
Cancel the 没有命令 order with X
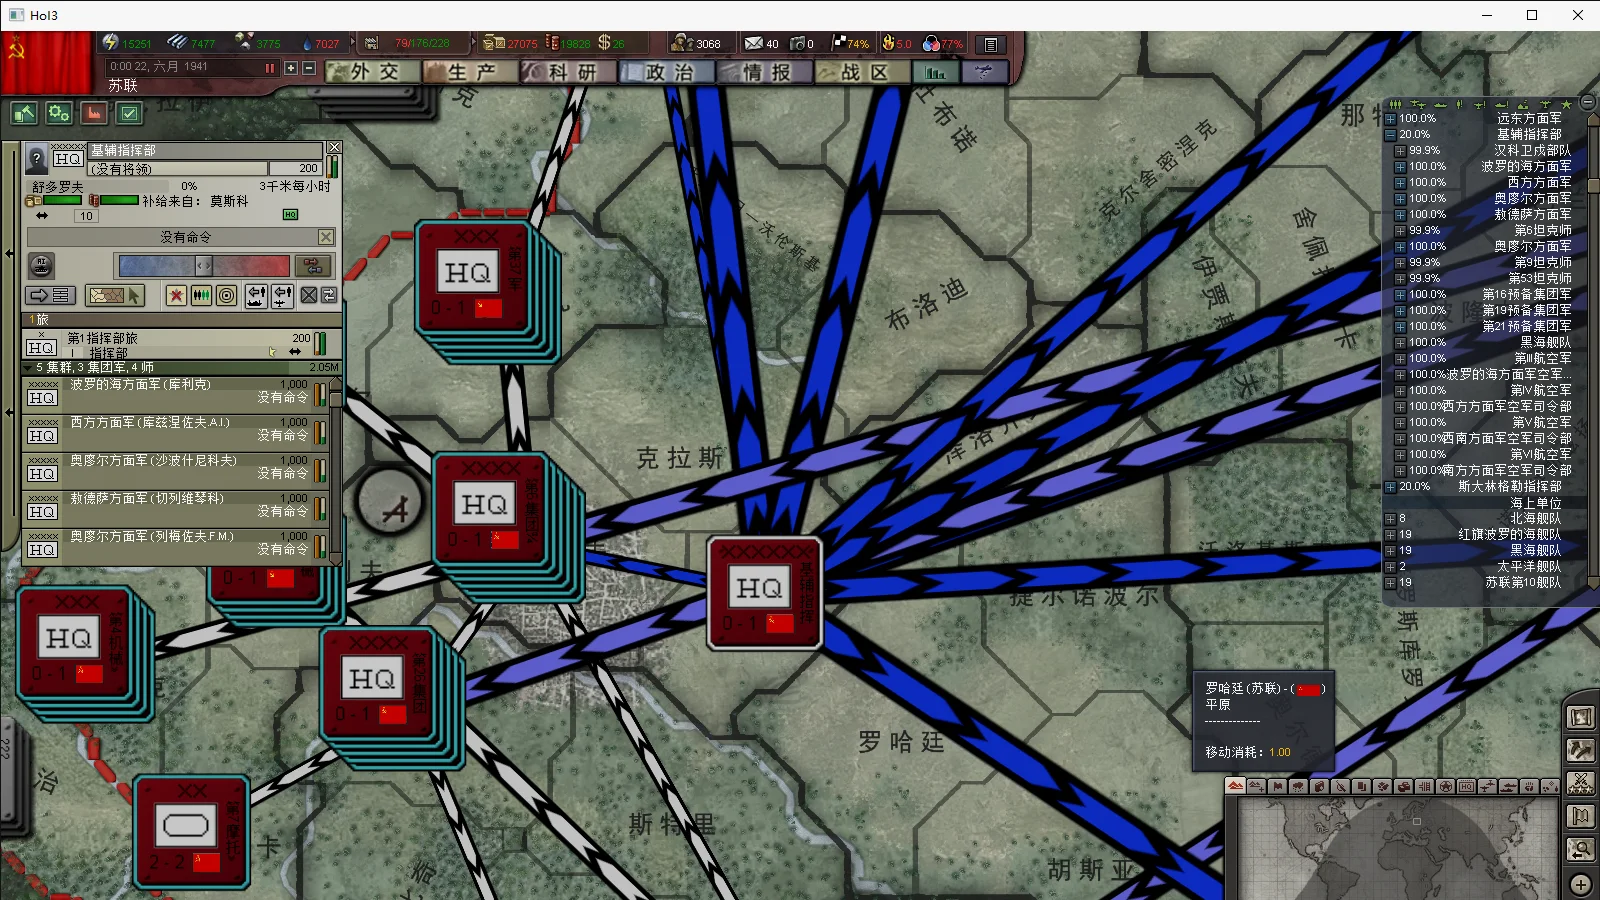pos(326,237)
